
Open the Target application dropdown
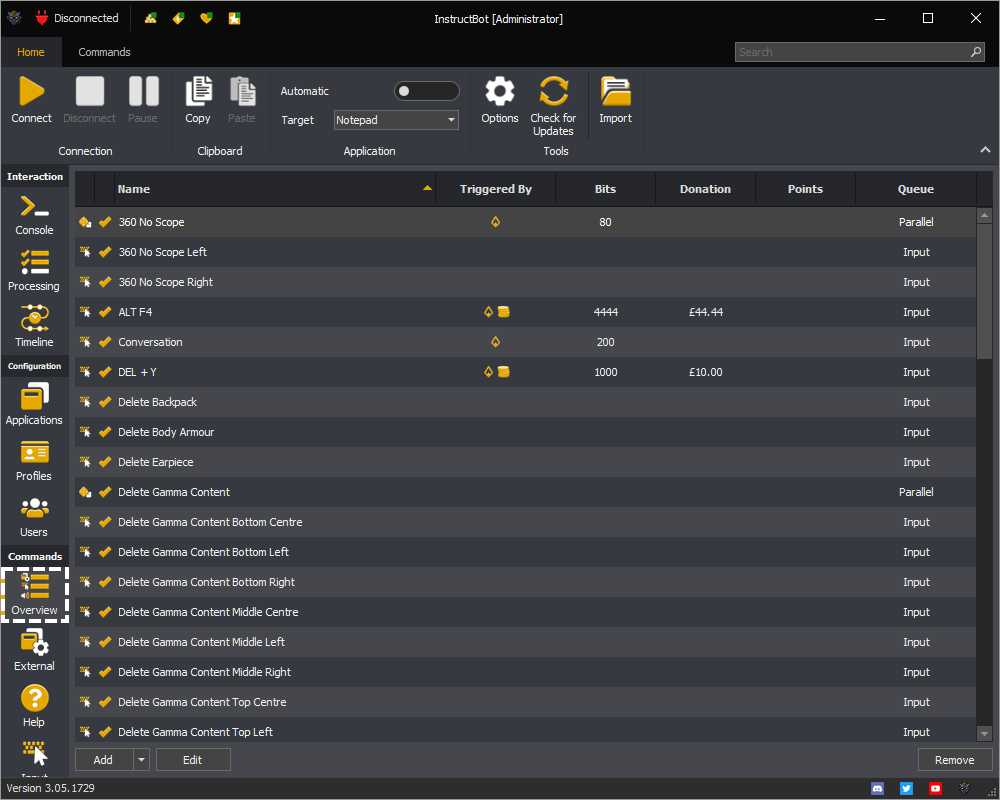click(396, 120)
